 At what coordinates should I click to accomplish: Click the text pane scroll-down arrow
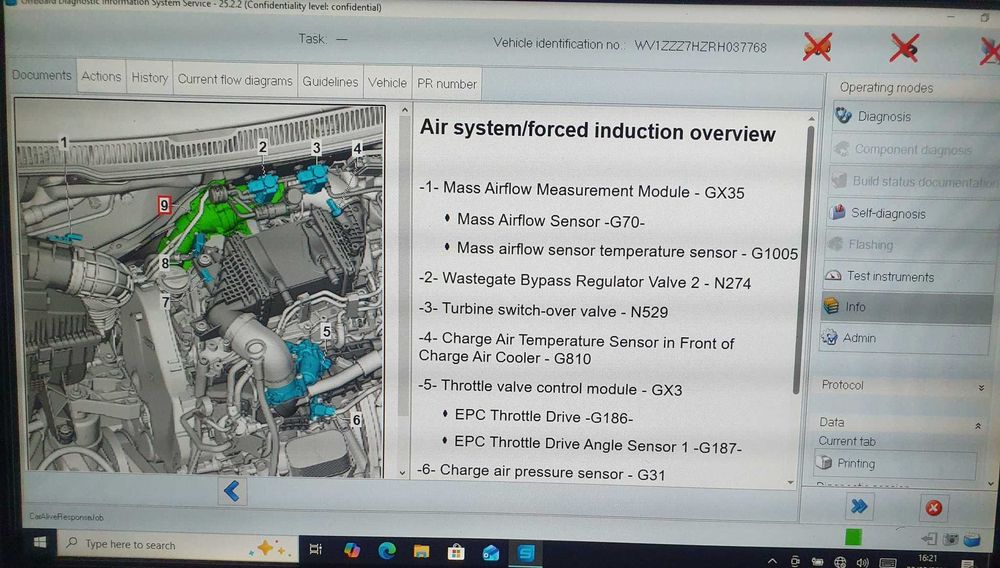click(791, 483)
